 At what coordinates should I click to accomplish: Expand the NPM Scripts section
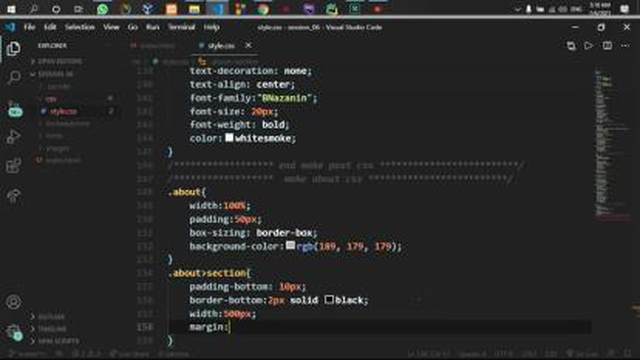[x=58, y=341]
